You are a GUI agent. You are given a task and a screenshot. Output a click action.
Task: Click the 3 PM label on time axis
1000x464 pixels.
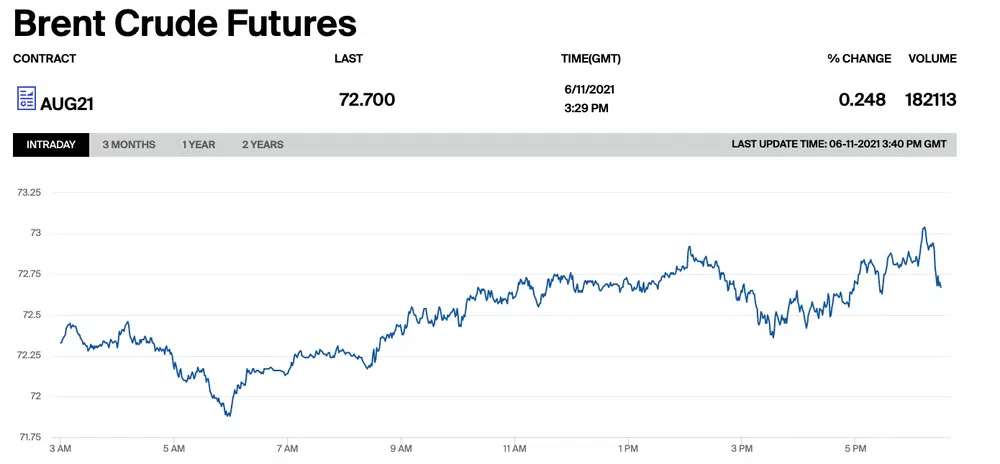[x=742, y=448]
